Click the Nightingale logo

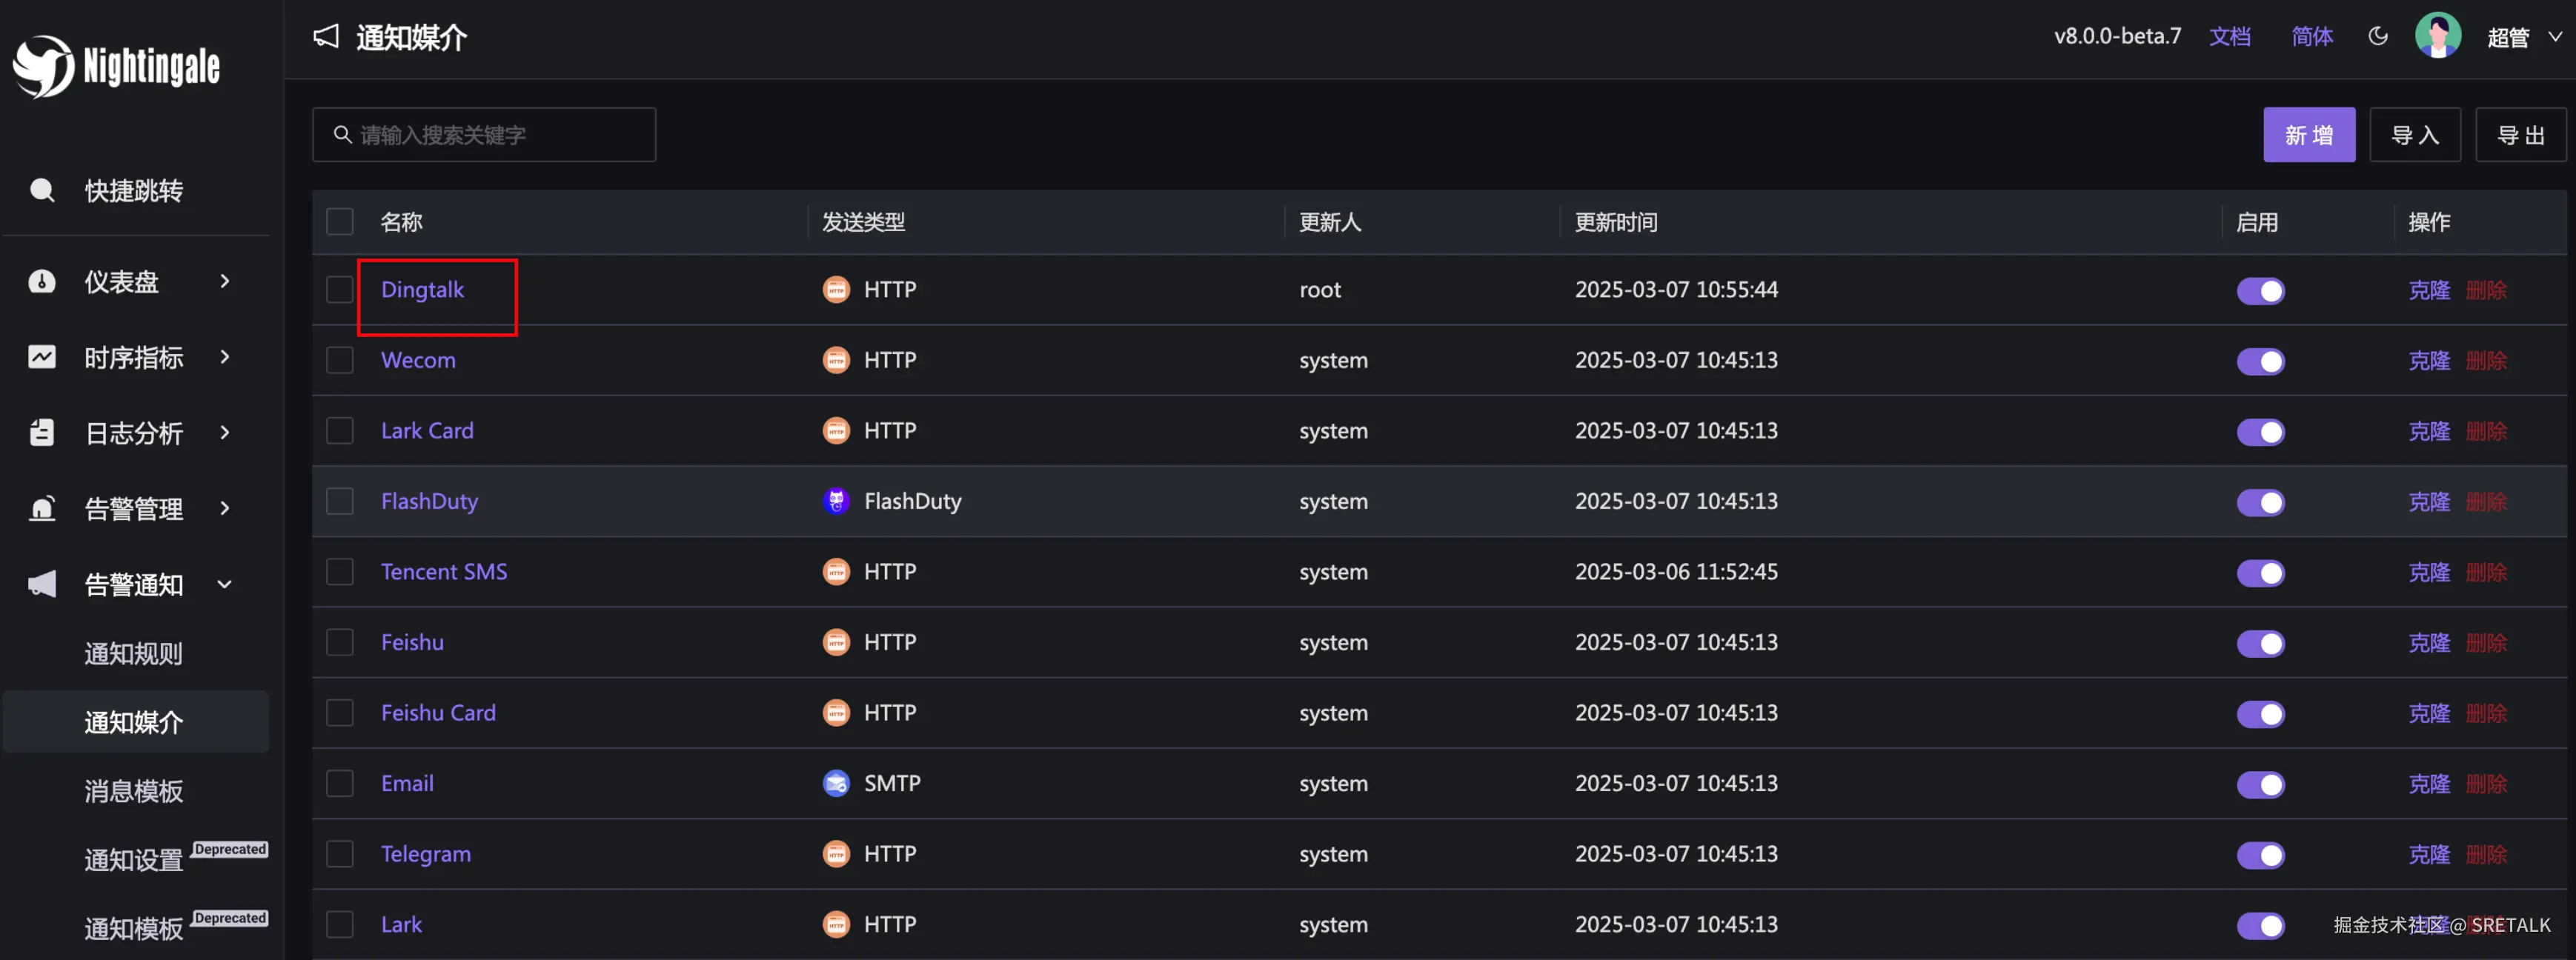click(116, 66)
